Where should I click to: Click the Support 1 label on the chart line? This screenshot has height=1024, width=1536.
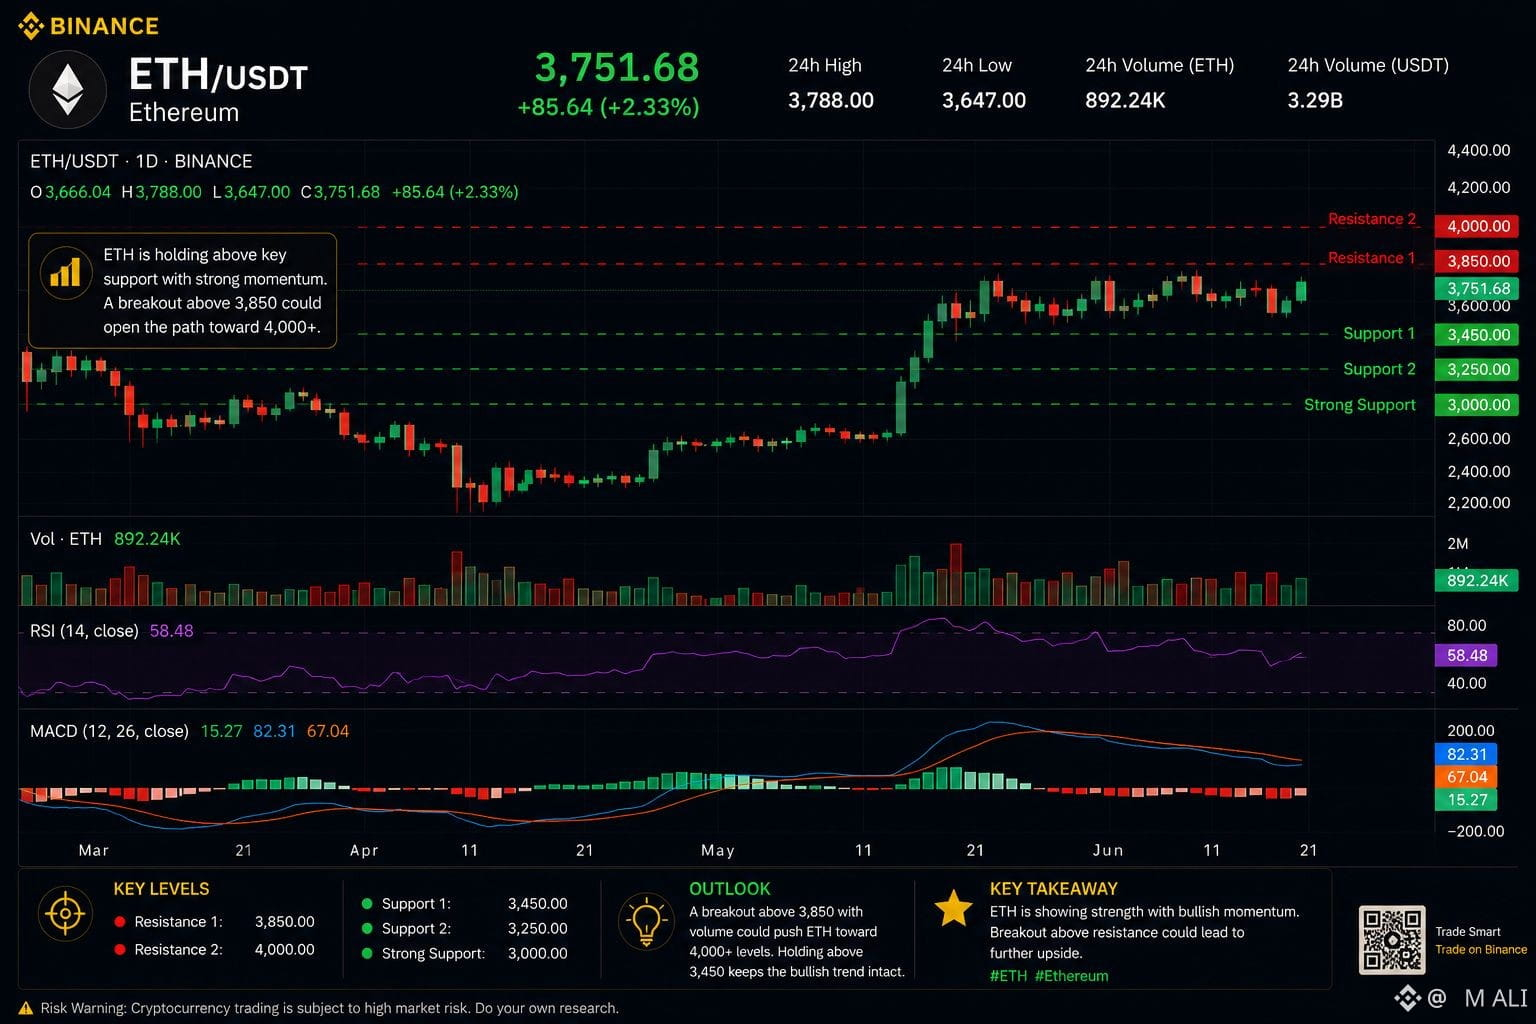[1379, 334]
